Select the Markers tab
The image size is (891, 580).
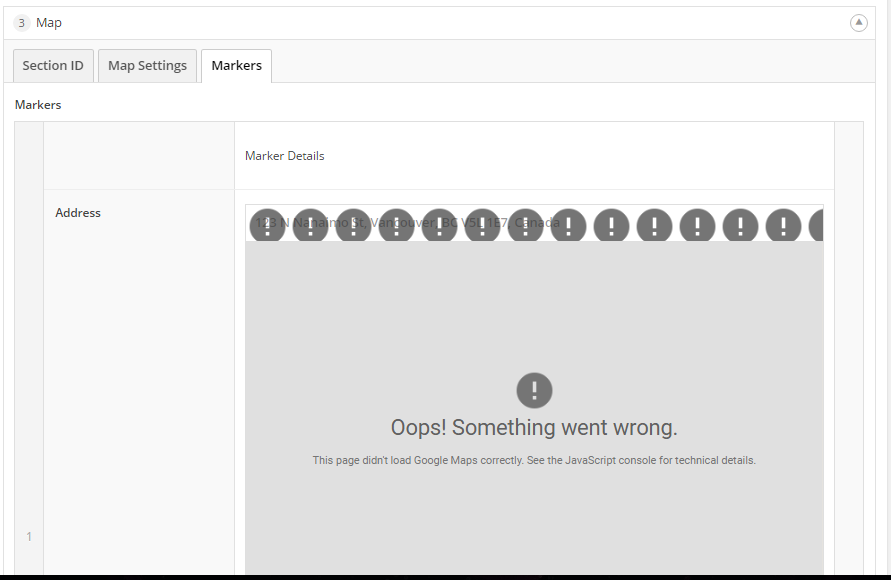(236, 66)
